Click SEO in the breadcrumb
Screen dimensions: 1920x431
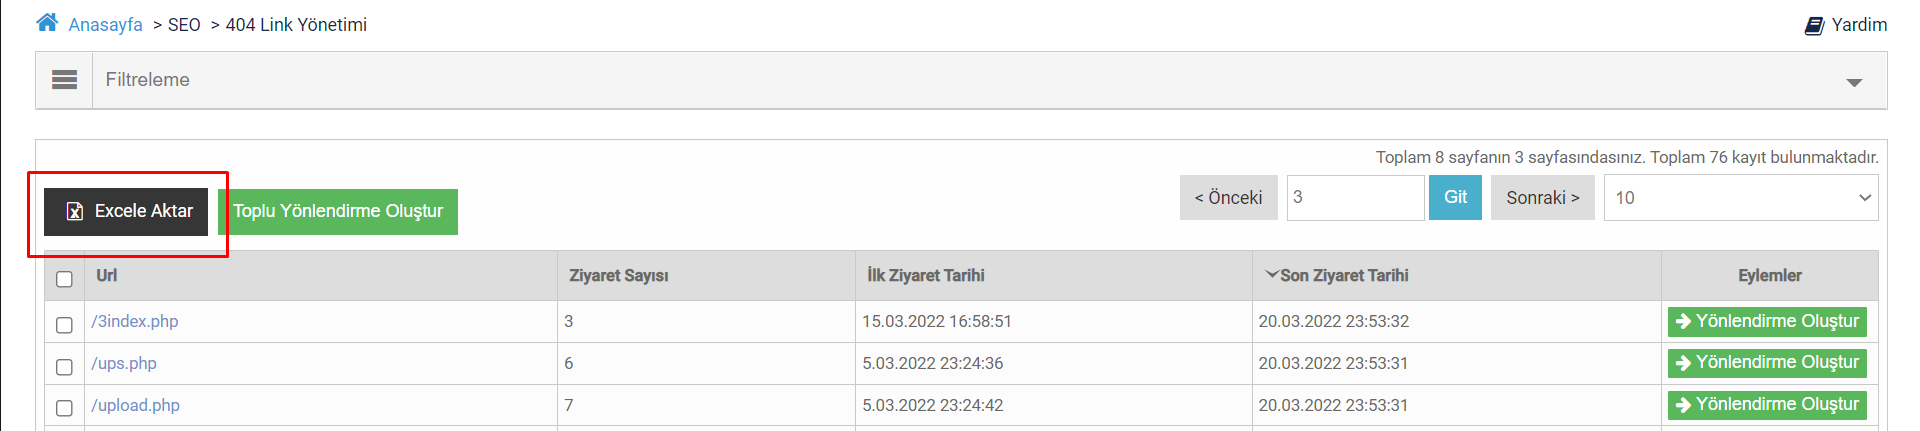click(184, 25)
